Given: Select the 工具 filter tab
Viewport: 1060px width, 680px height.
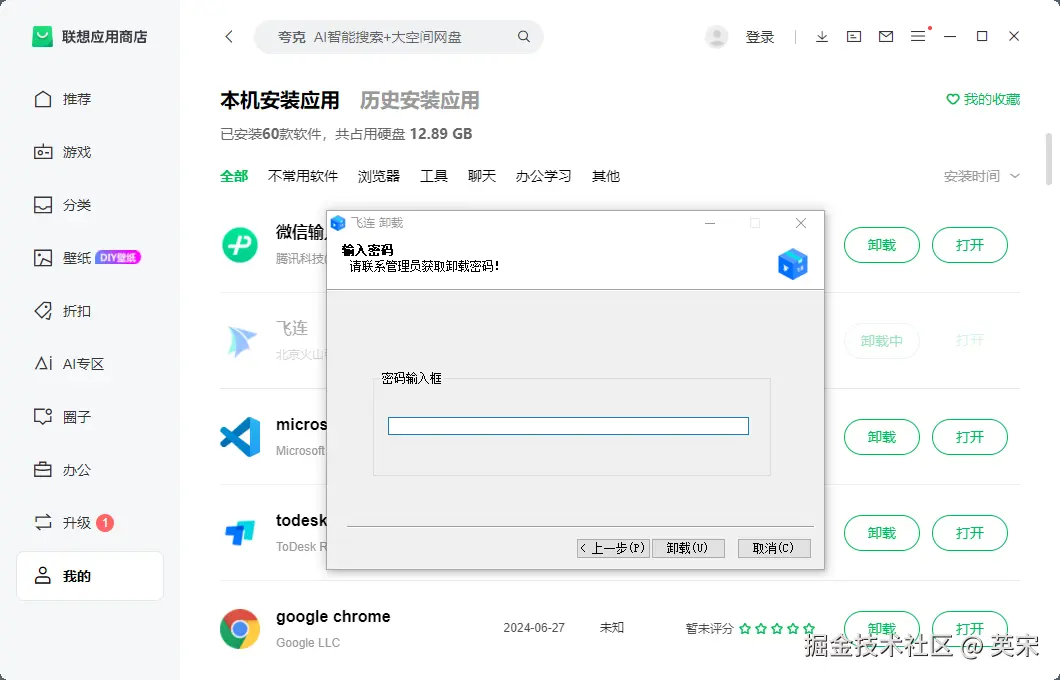Looking at the screenshot, I should click(x=434, y=176).
